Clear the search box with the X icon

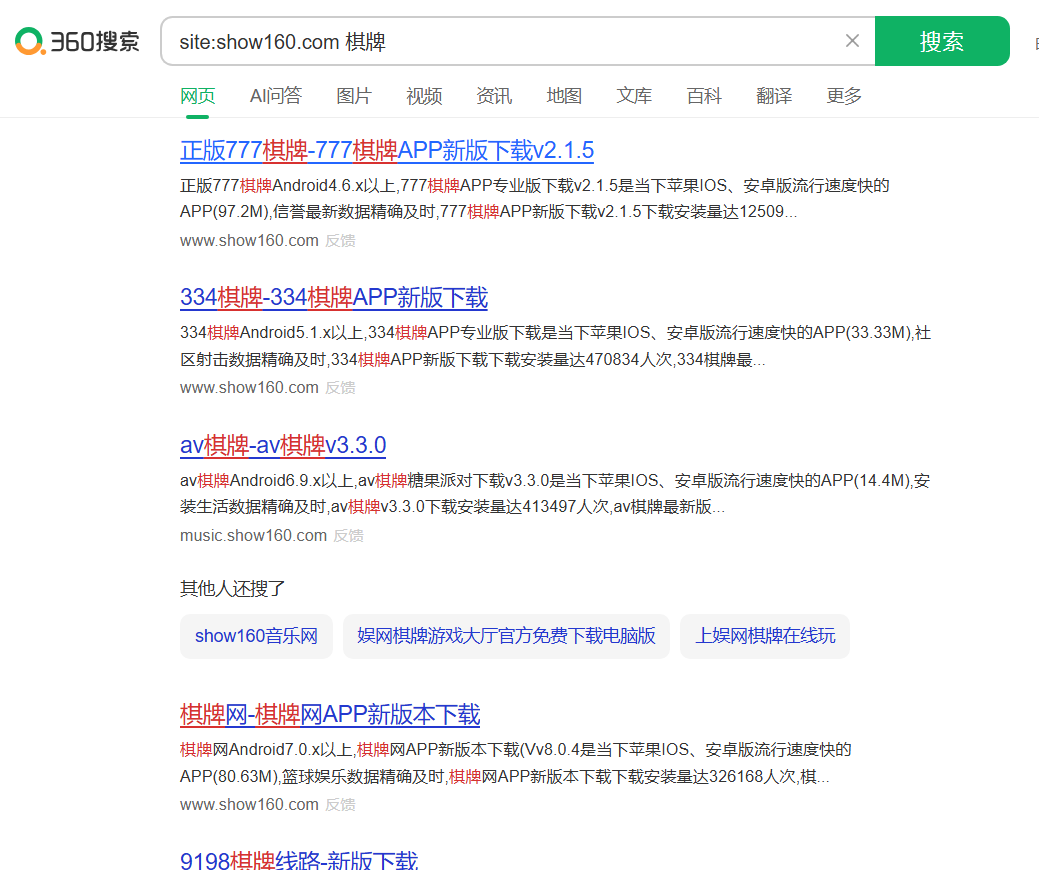pos(852,41)
